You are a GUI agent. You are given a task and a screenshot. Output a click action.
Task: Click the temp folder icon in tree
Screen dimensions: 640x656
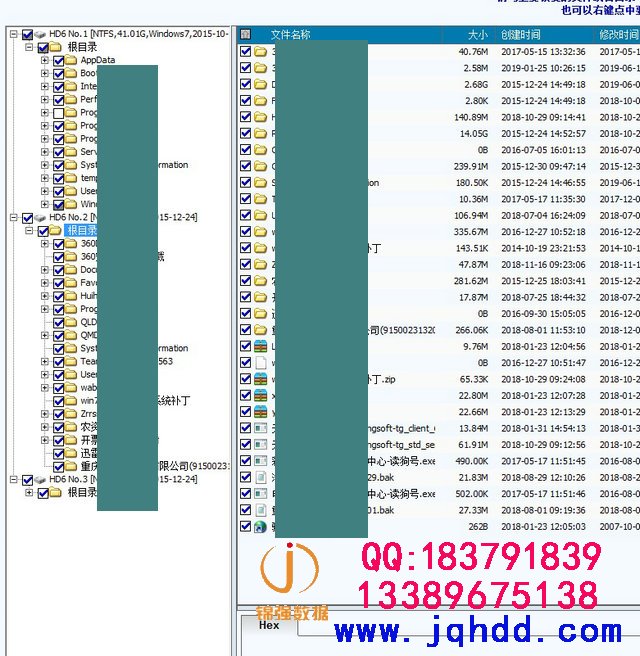72,178
